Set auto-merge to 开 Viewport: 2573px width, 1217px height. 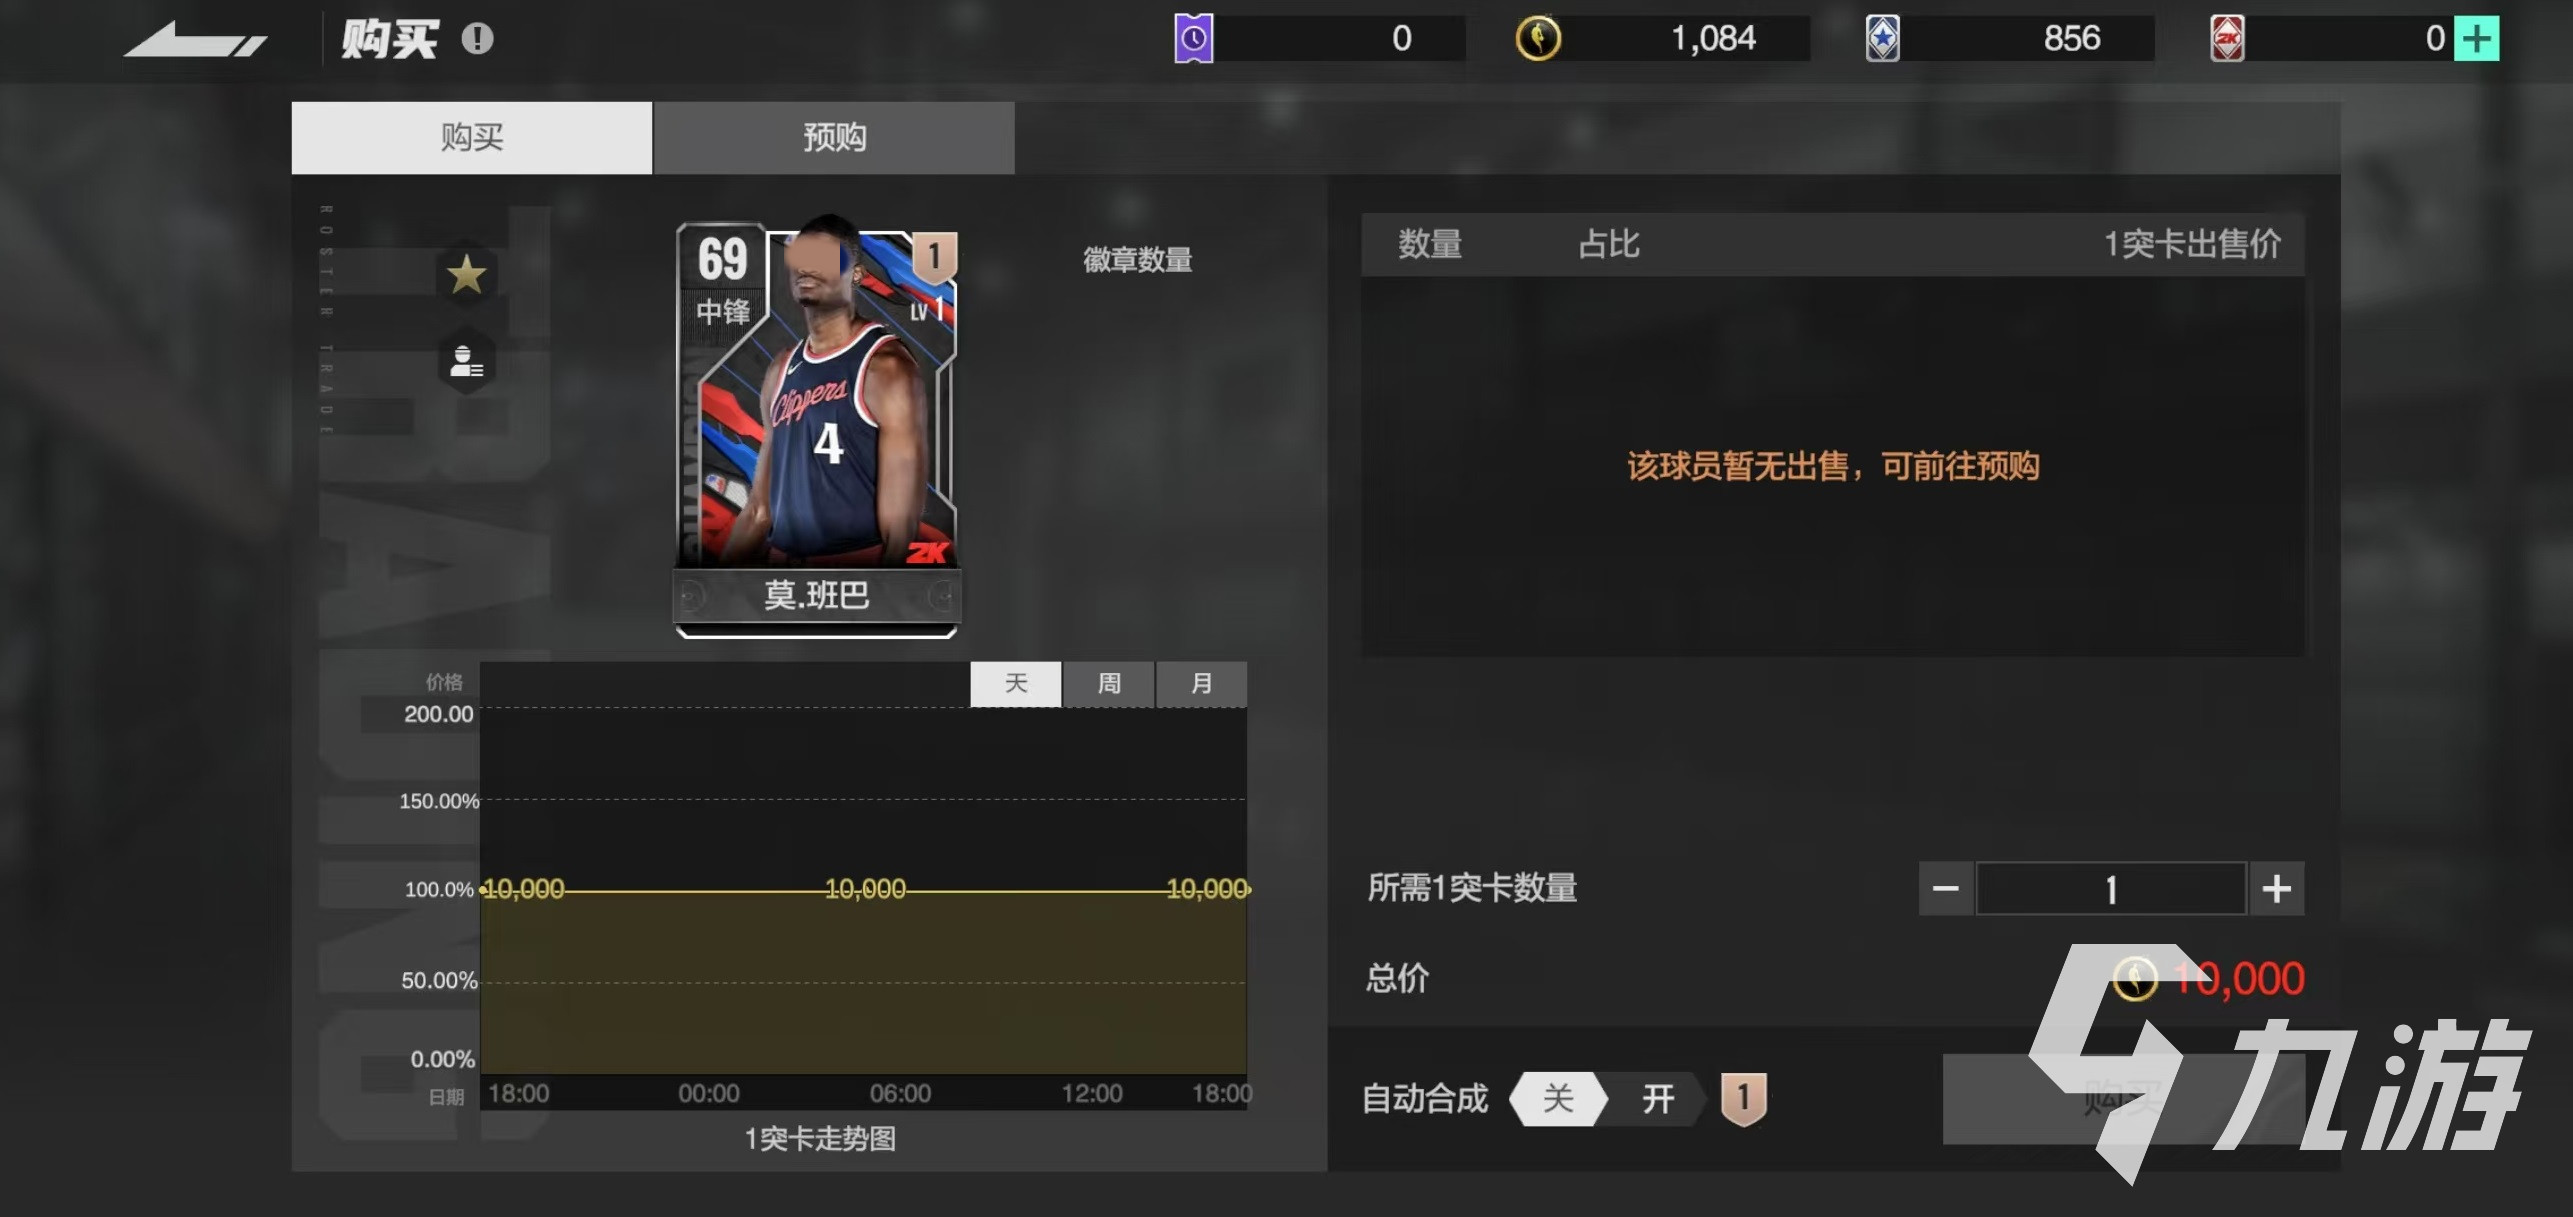click(1657, 1099)
